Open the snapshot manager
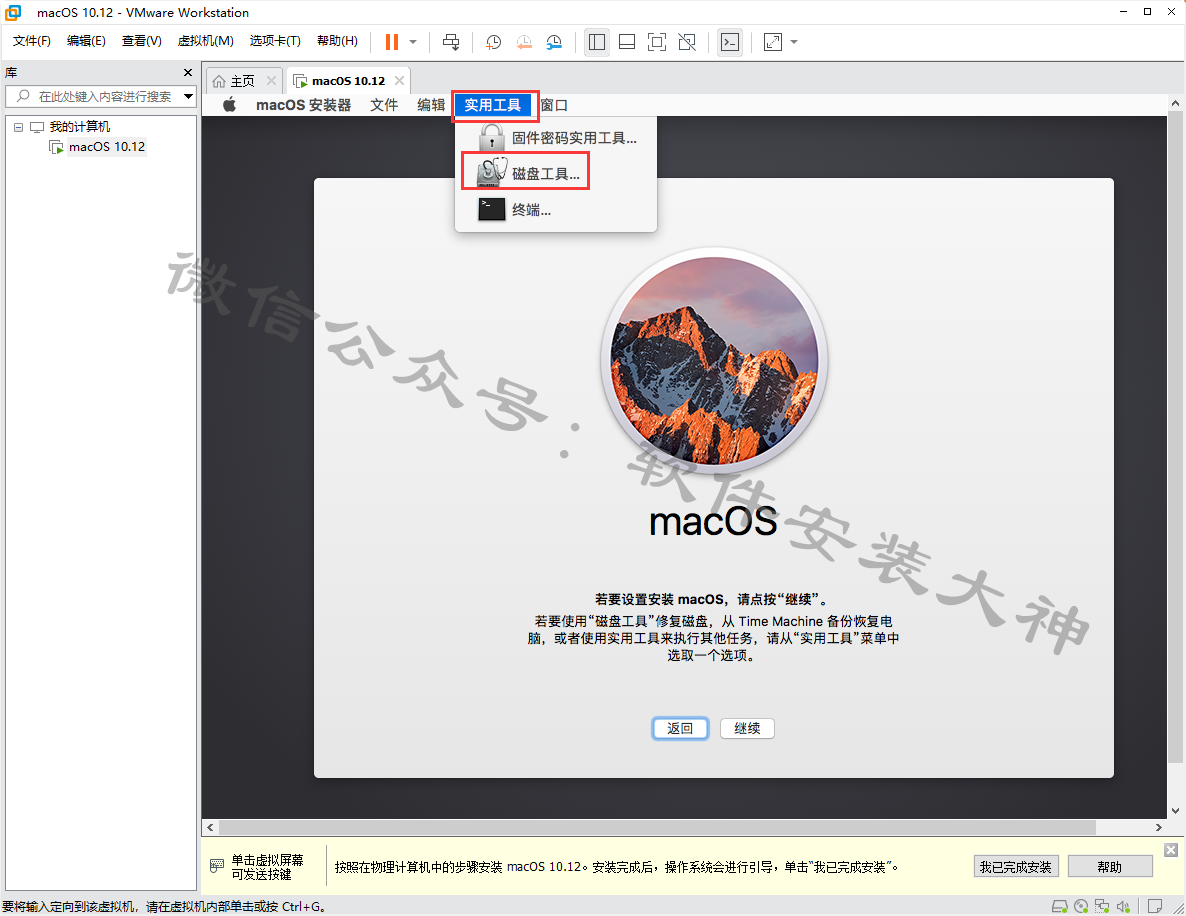 pos(554,42)
